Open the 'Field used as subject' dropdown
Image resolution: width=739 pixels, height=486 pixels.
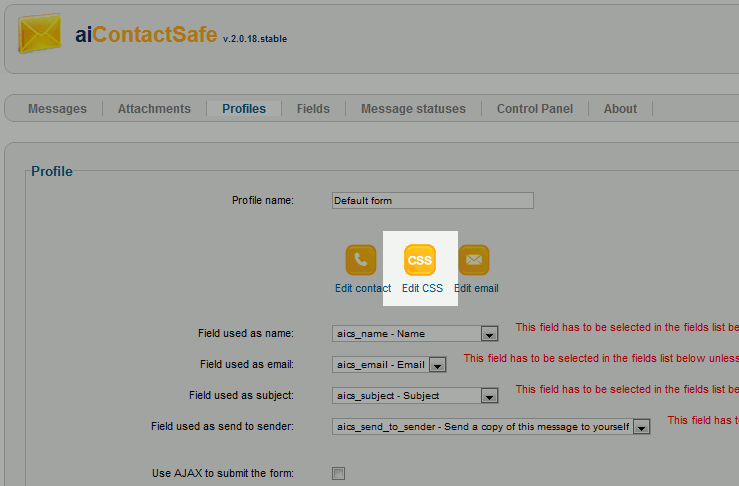(488, 396)
